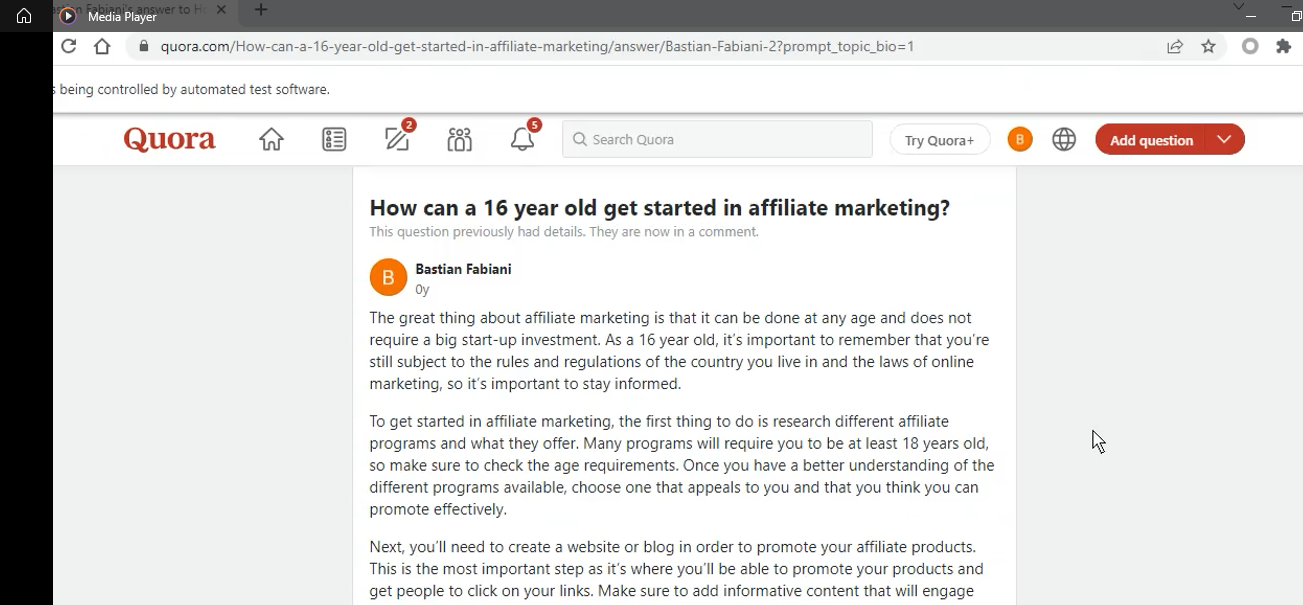Click inside the Search Quora field

tap(716, 139)
